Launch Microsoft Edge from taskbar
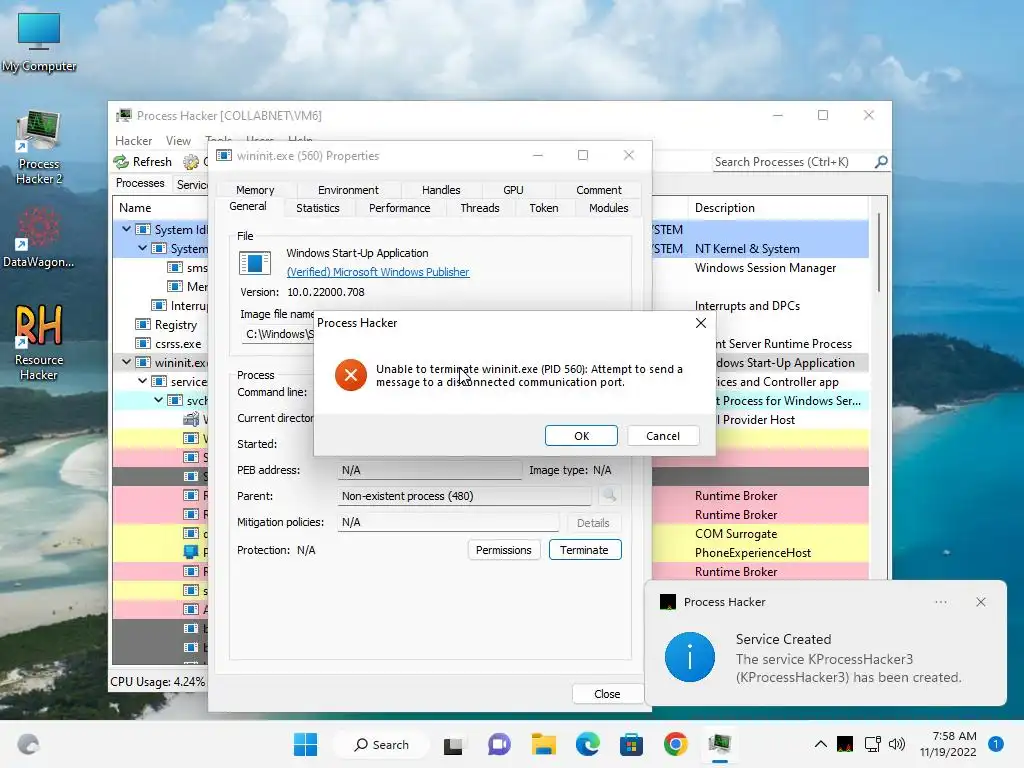This screenshot has width=1024, height=768. coord(588,744)
